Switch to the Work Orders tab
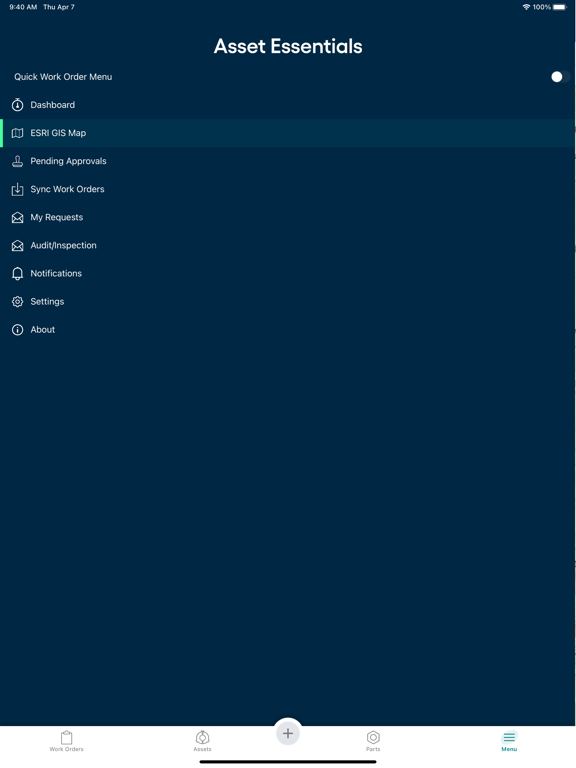Viewport: 576px width, 768px height. point(67,741)
